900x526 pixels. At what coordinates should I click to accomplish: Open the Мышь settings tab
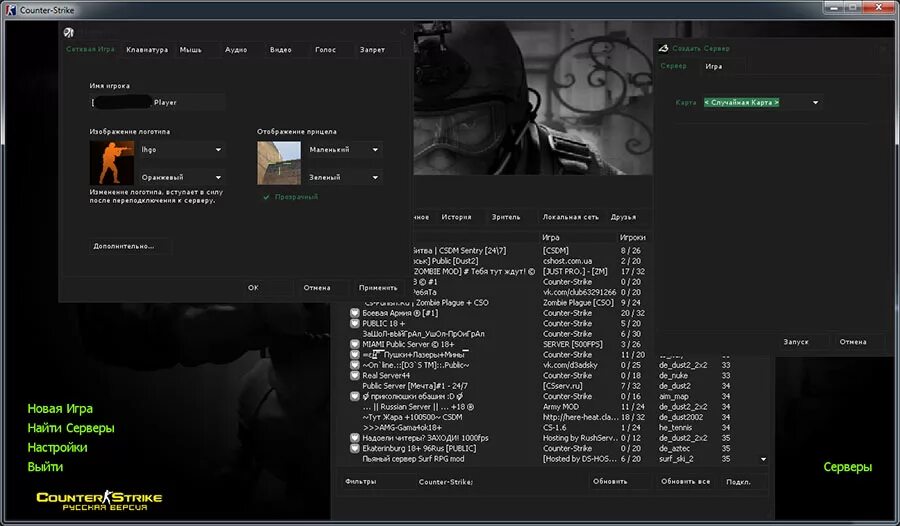click(191, 50)
